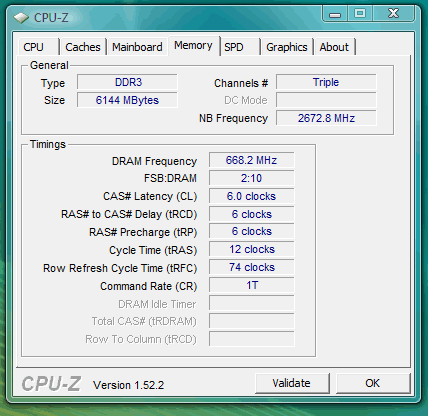Click the grayed DRAM Idle Timer label
This screenshot has width=428, height=416.
point(157,304)
